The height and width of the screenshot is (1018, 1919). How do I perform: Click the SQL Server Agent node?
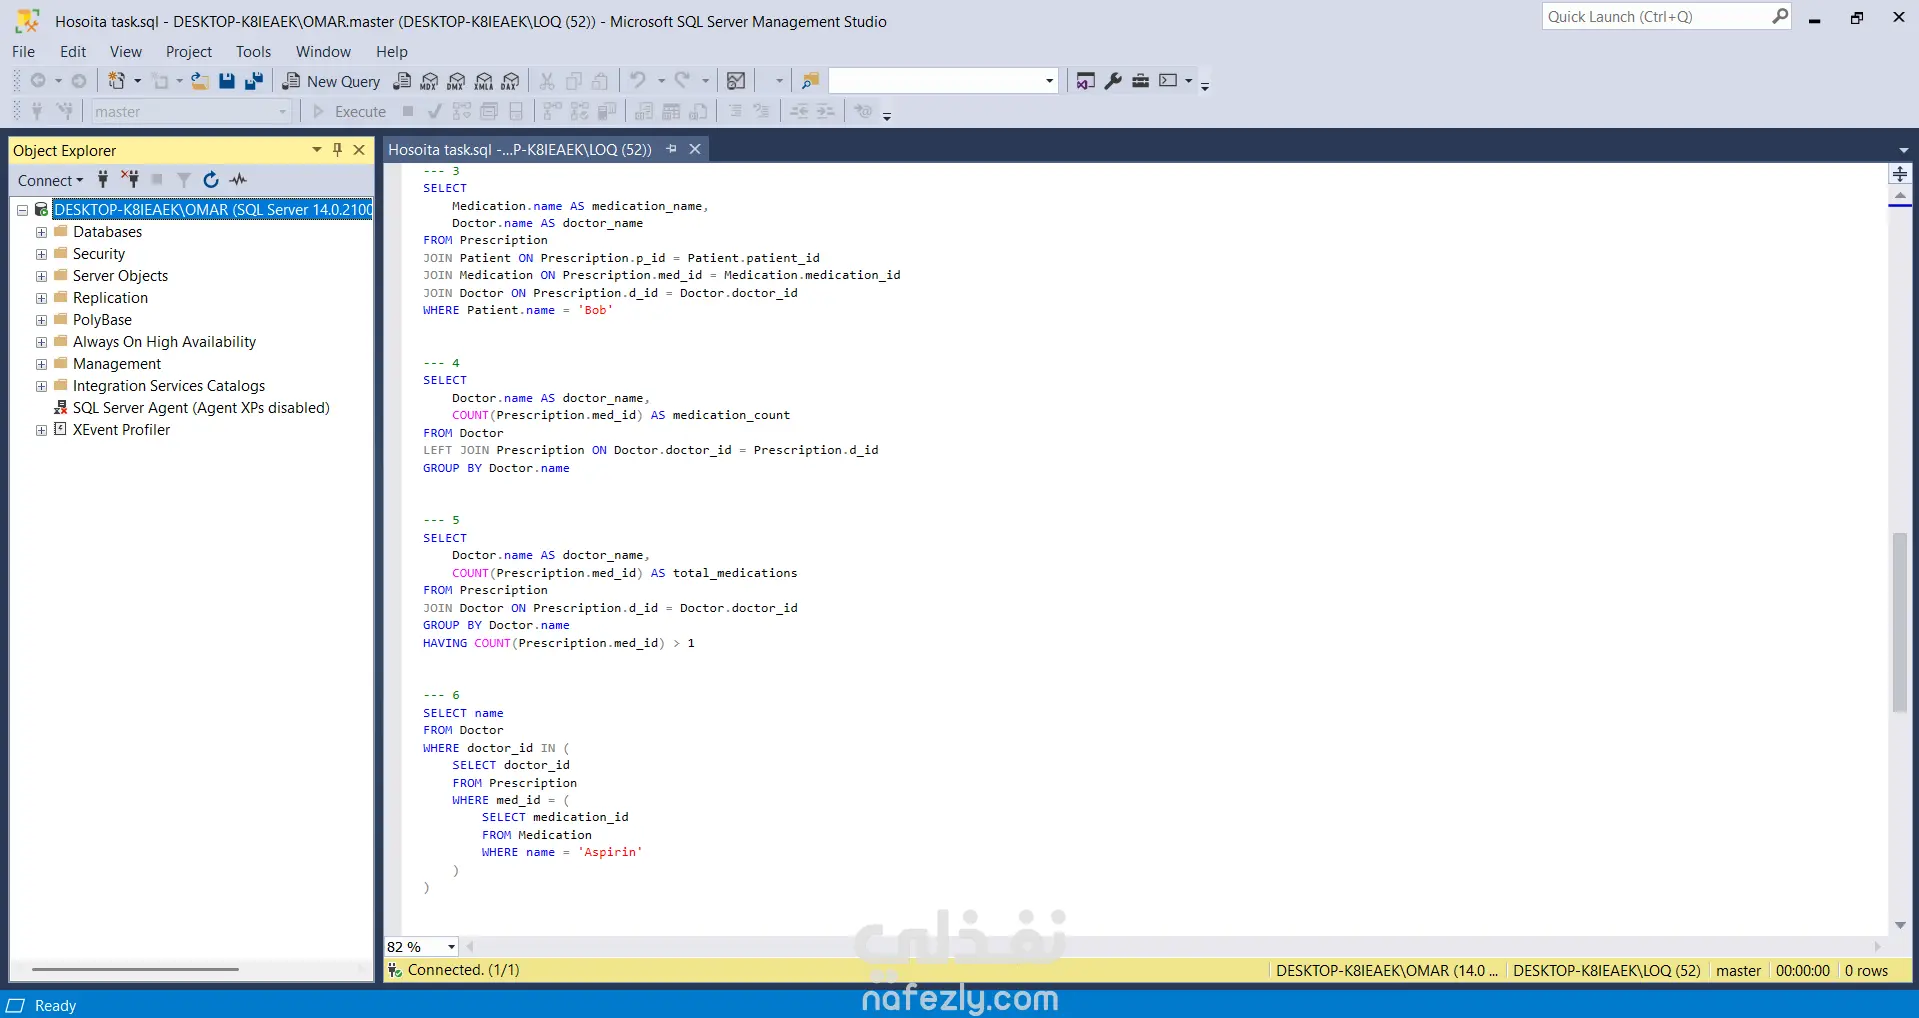pyautogui.click(x=201, y=408)
